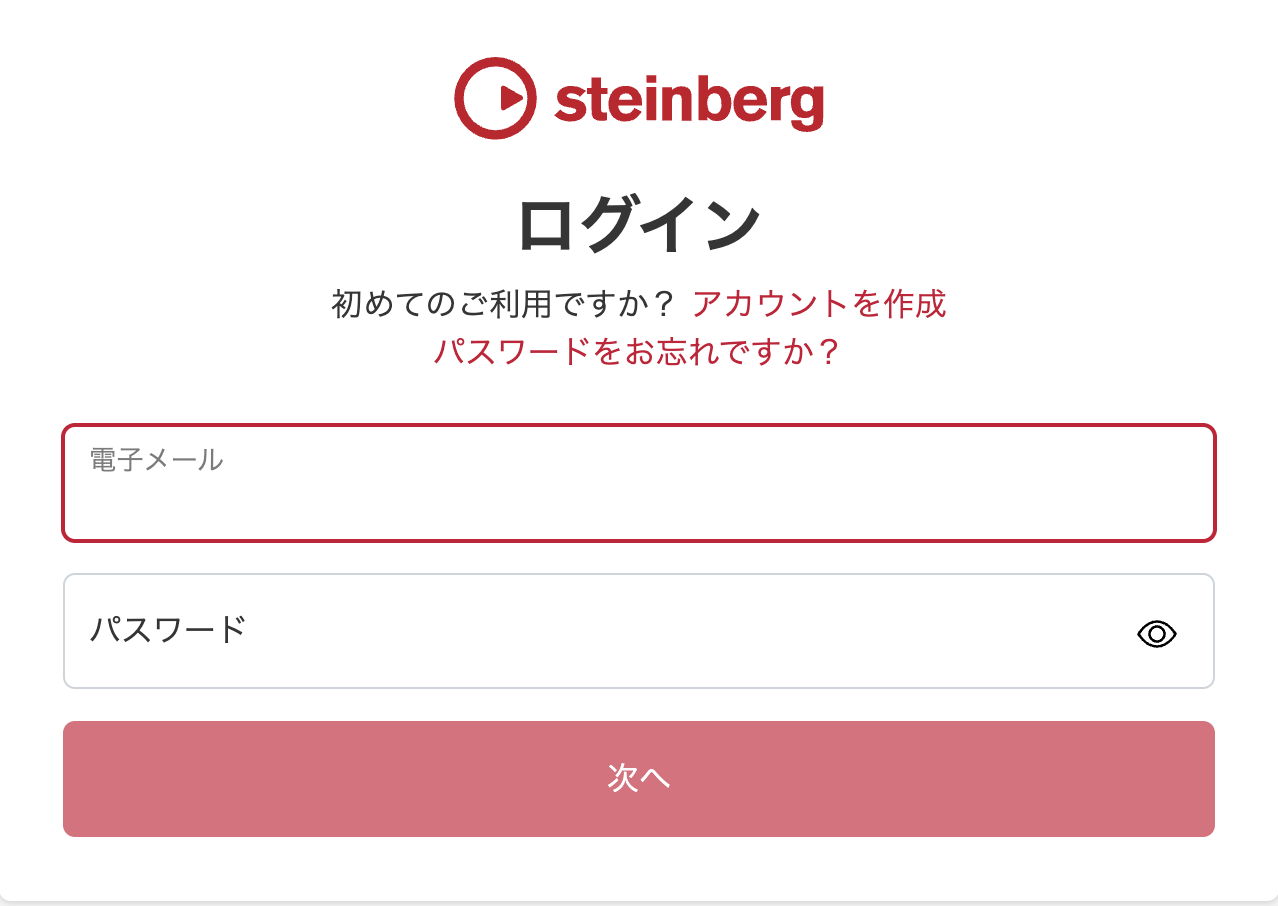Click the Steinberg circular play logo icon
Screen dimensions: 1278x906
[x=496, y=97]
